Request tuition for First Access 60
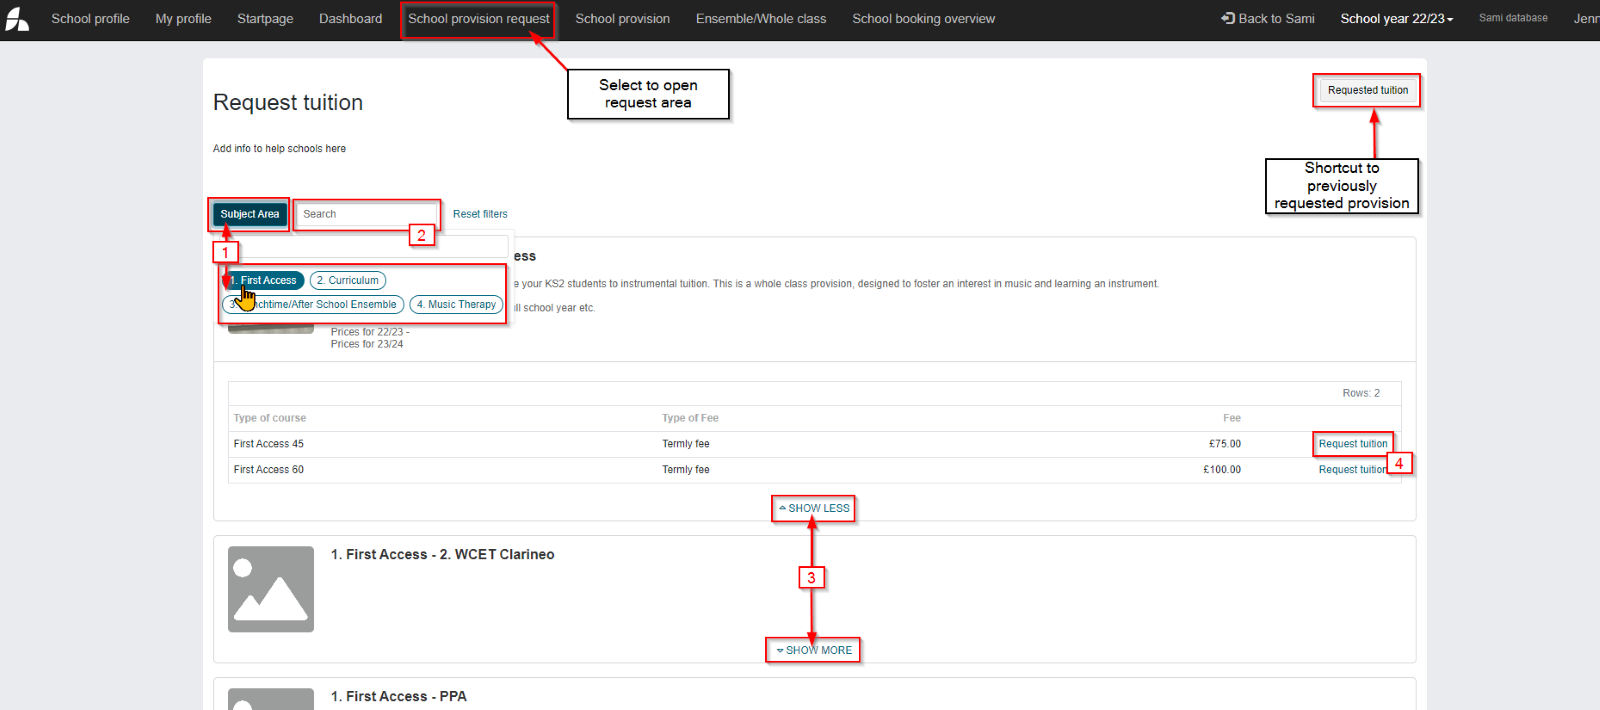This screenshot has width=1600, height=710. [x=1352, y=470]
